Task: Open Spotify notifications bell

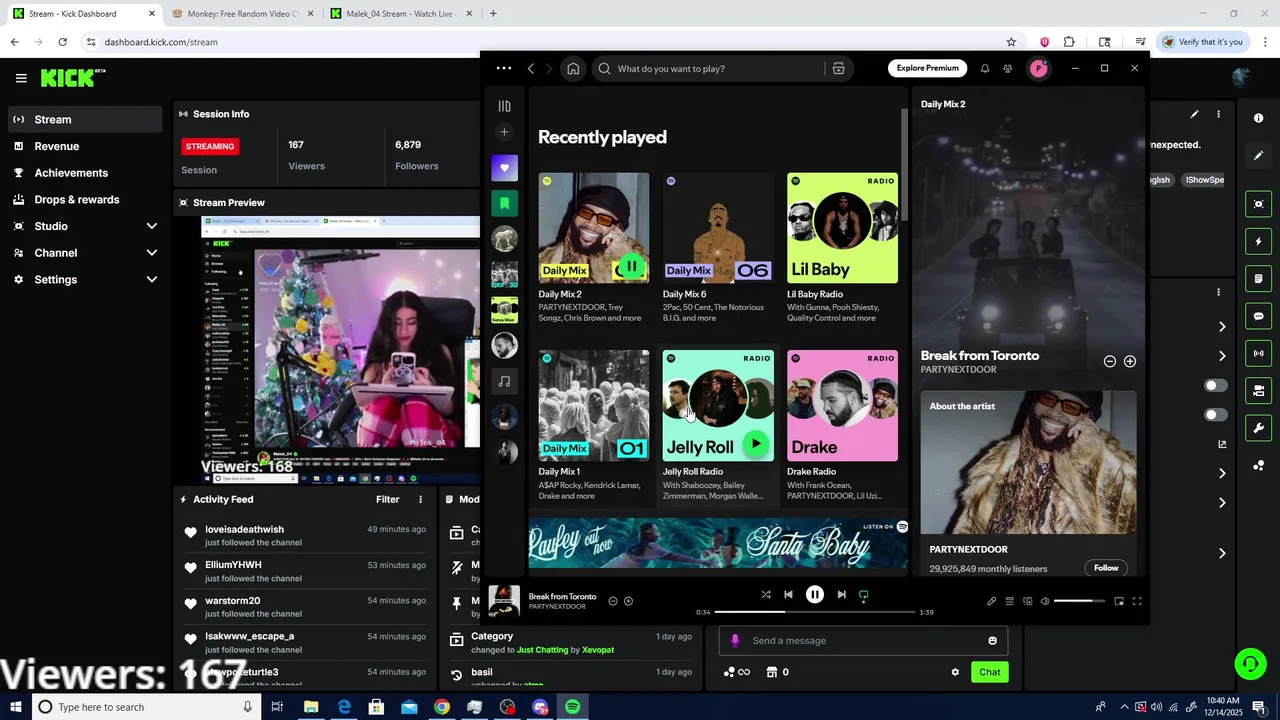Action: [x=985, y=69]
